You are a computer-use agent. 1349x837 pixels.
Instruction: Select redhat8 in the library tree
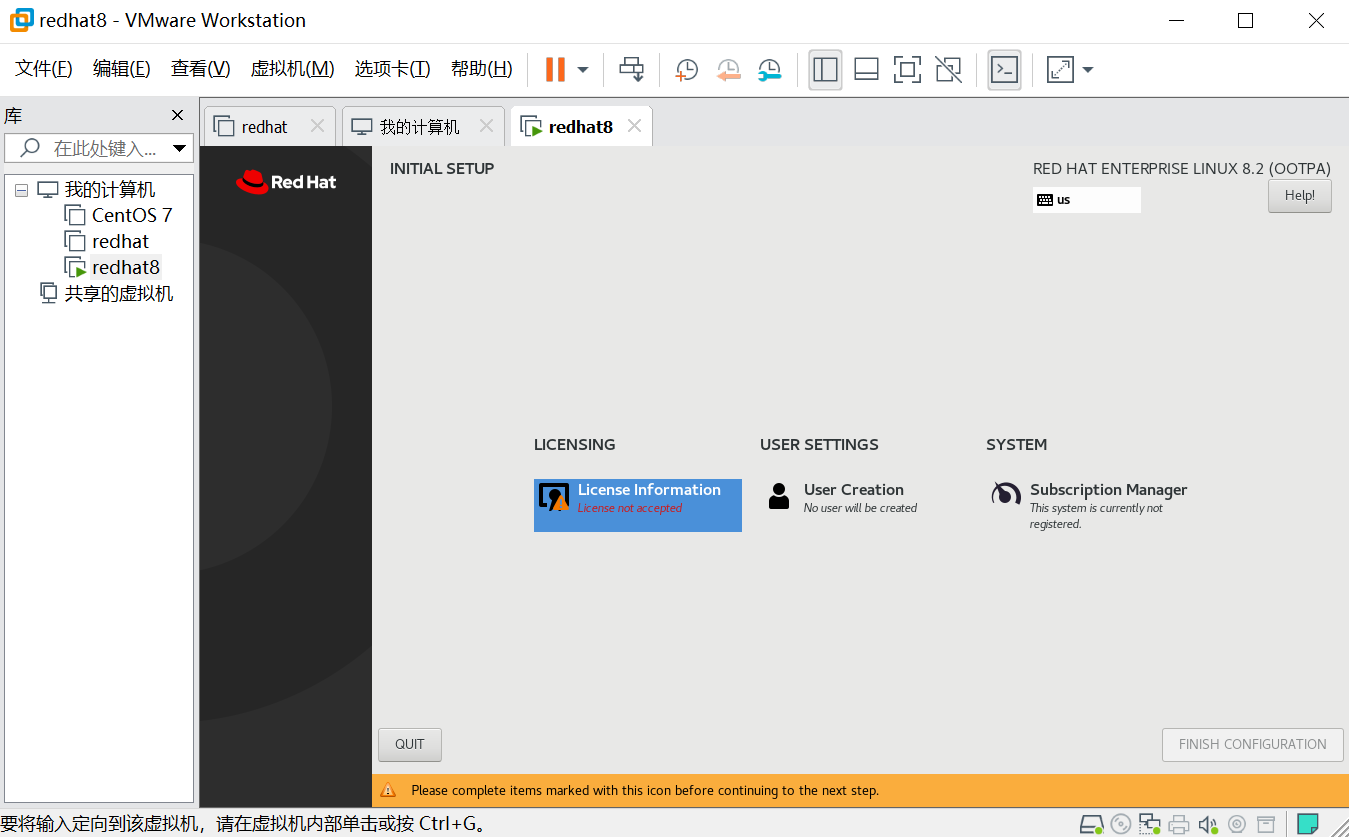[125, 267]
